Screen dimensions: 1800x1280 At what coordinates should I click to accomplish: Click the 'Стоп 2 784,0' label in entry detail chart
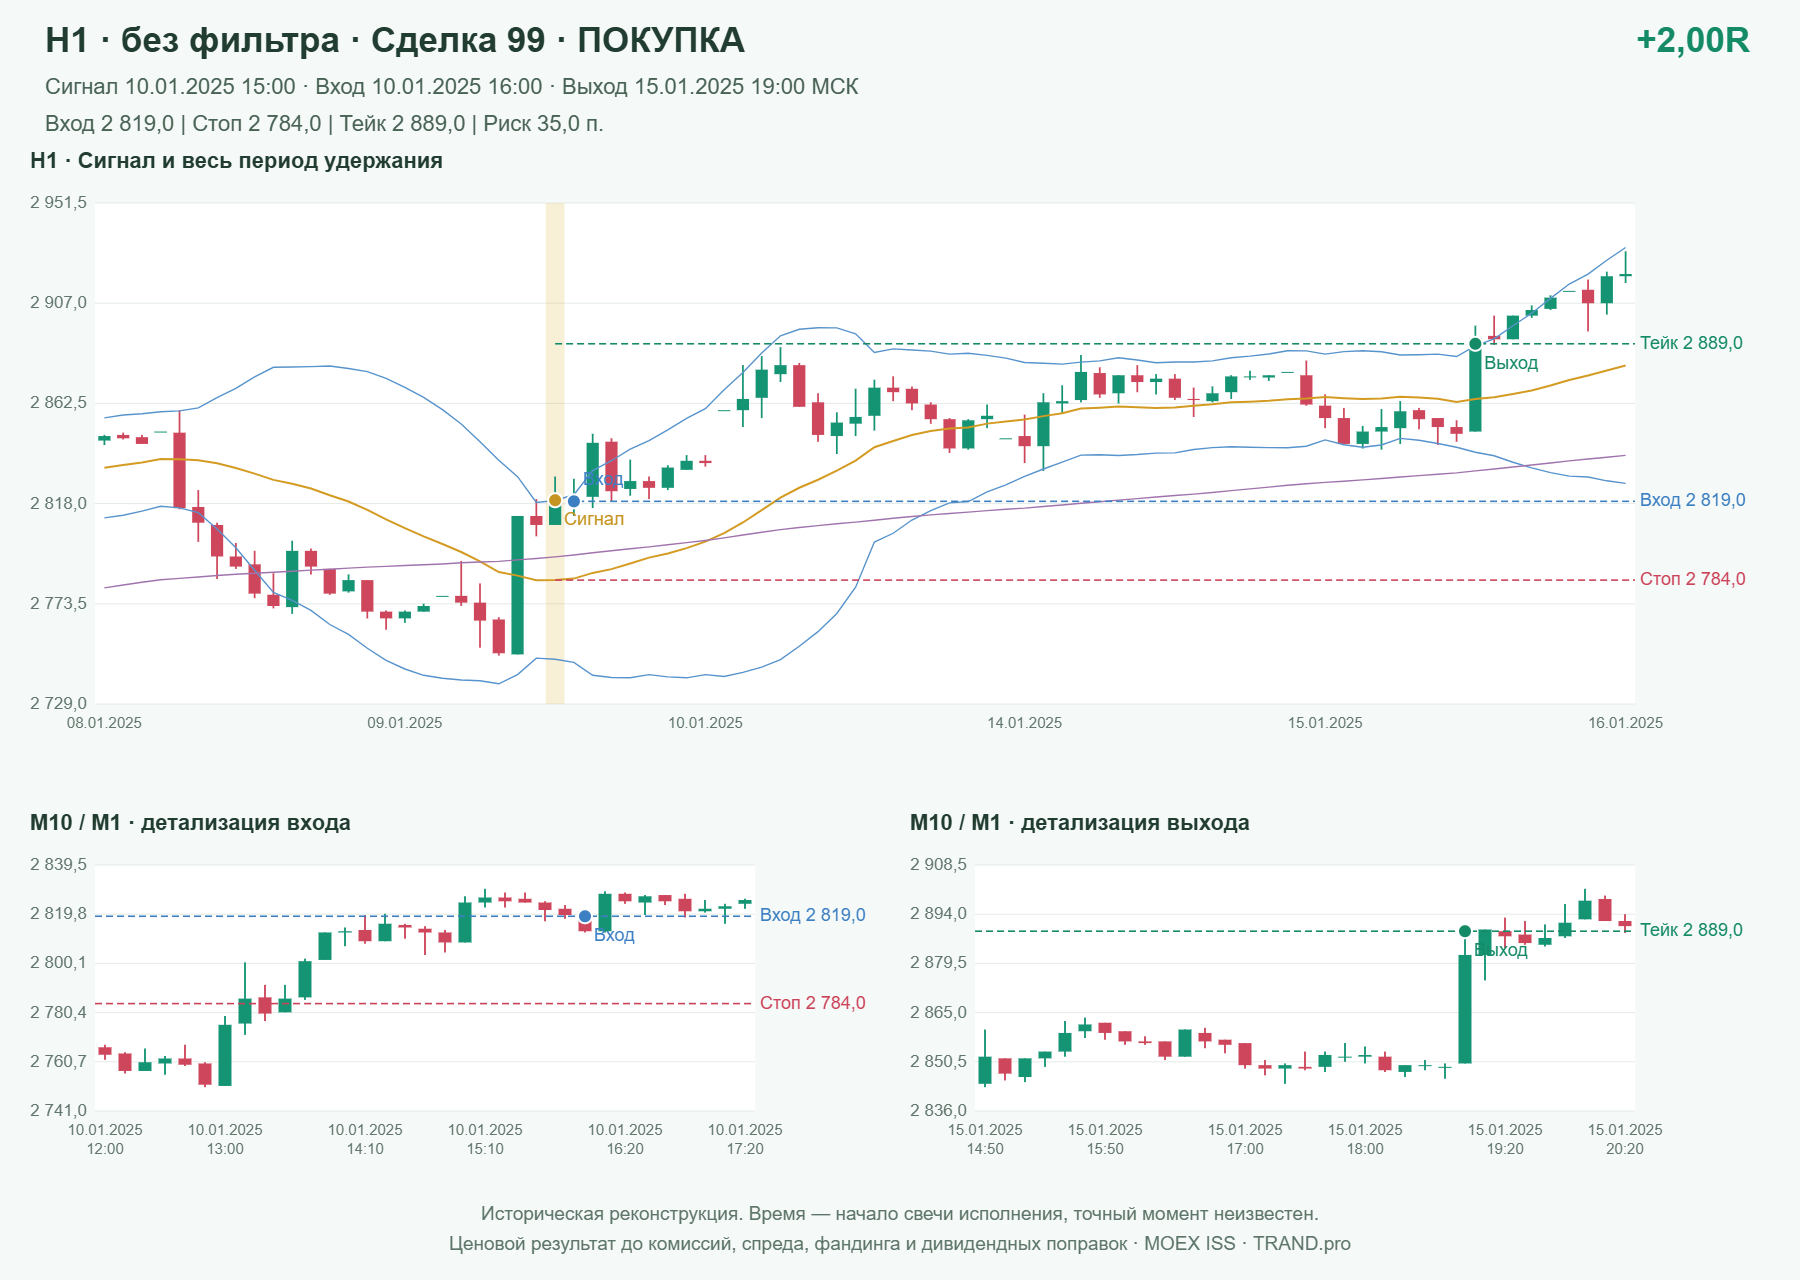click(x=812, y=1003)
